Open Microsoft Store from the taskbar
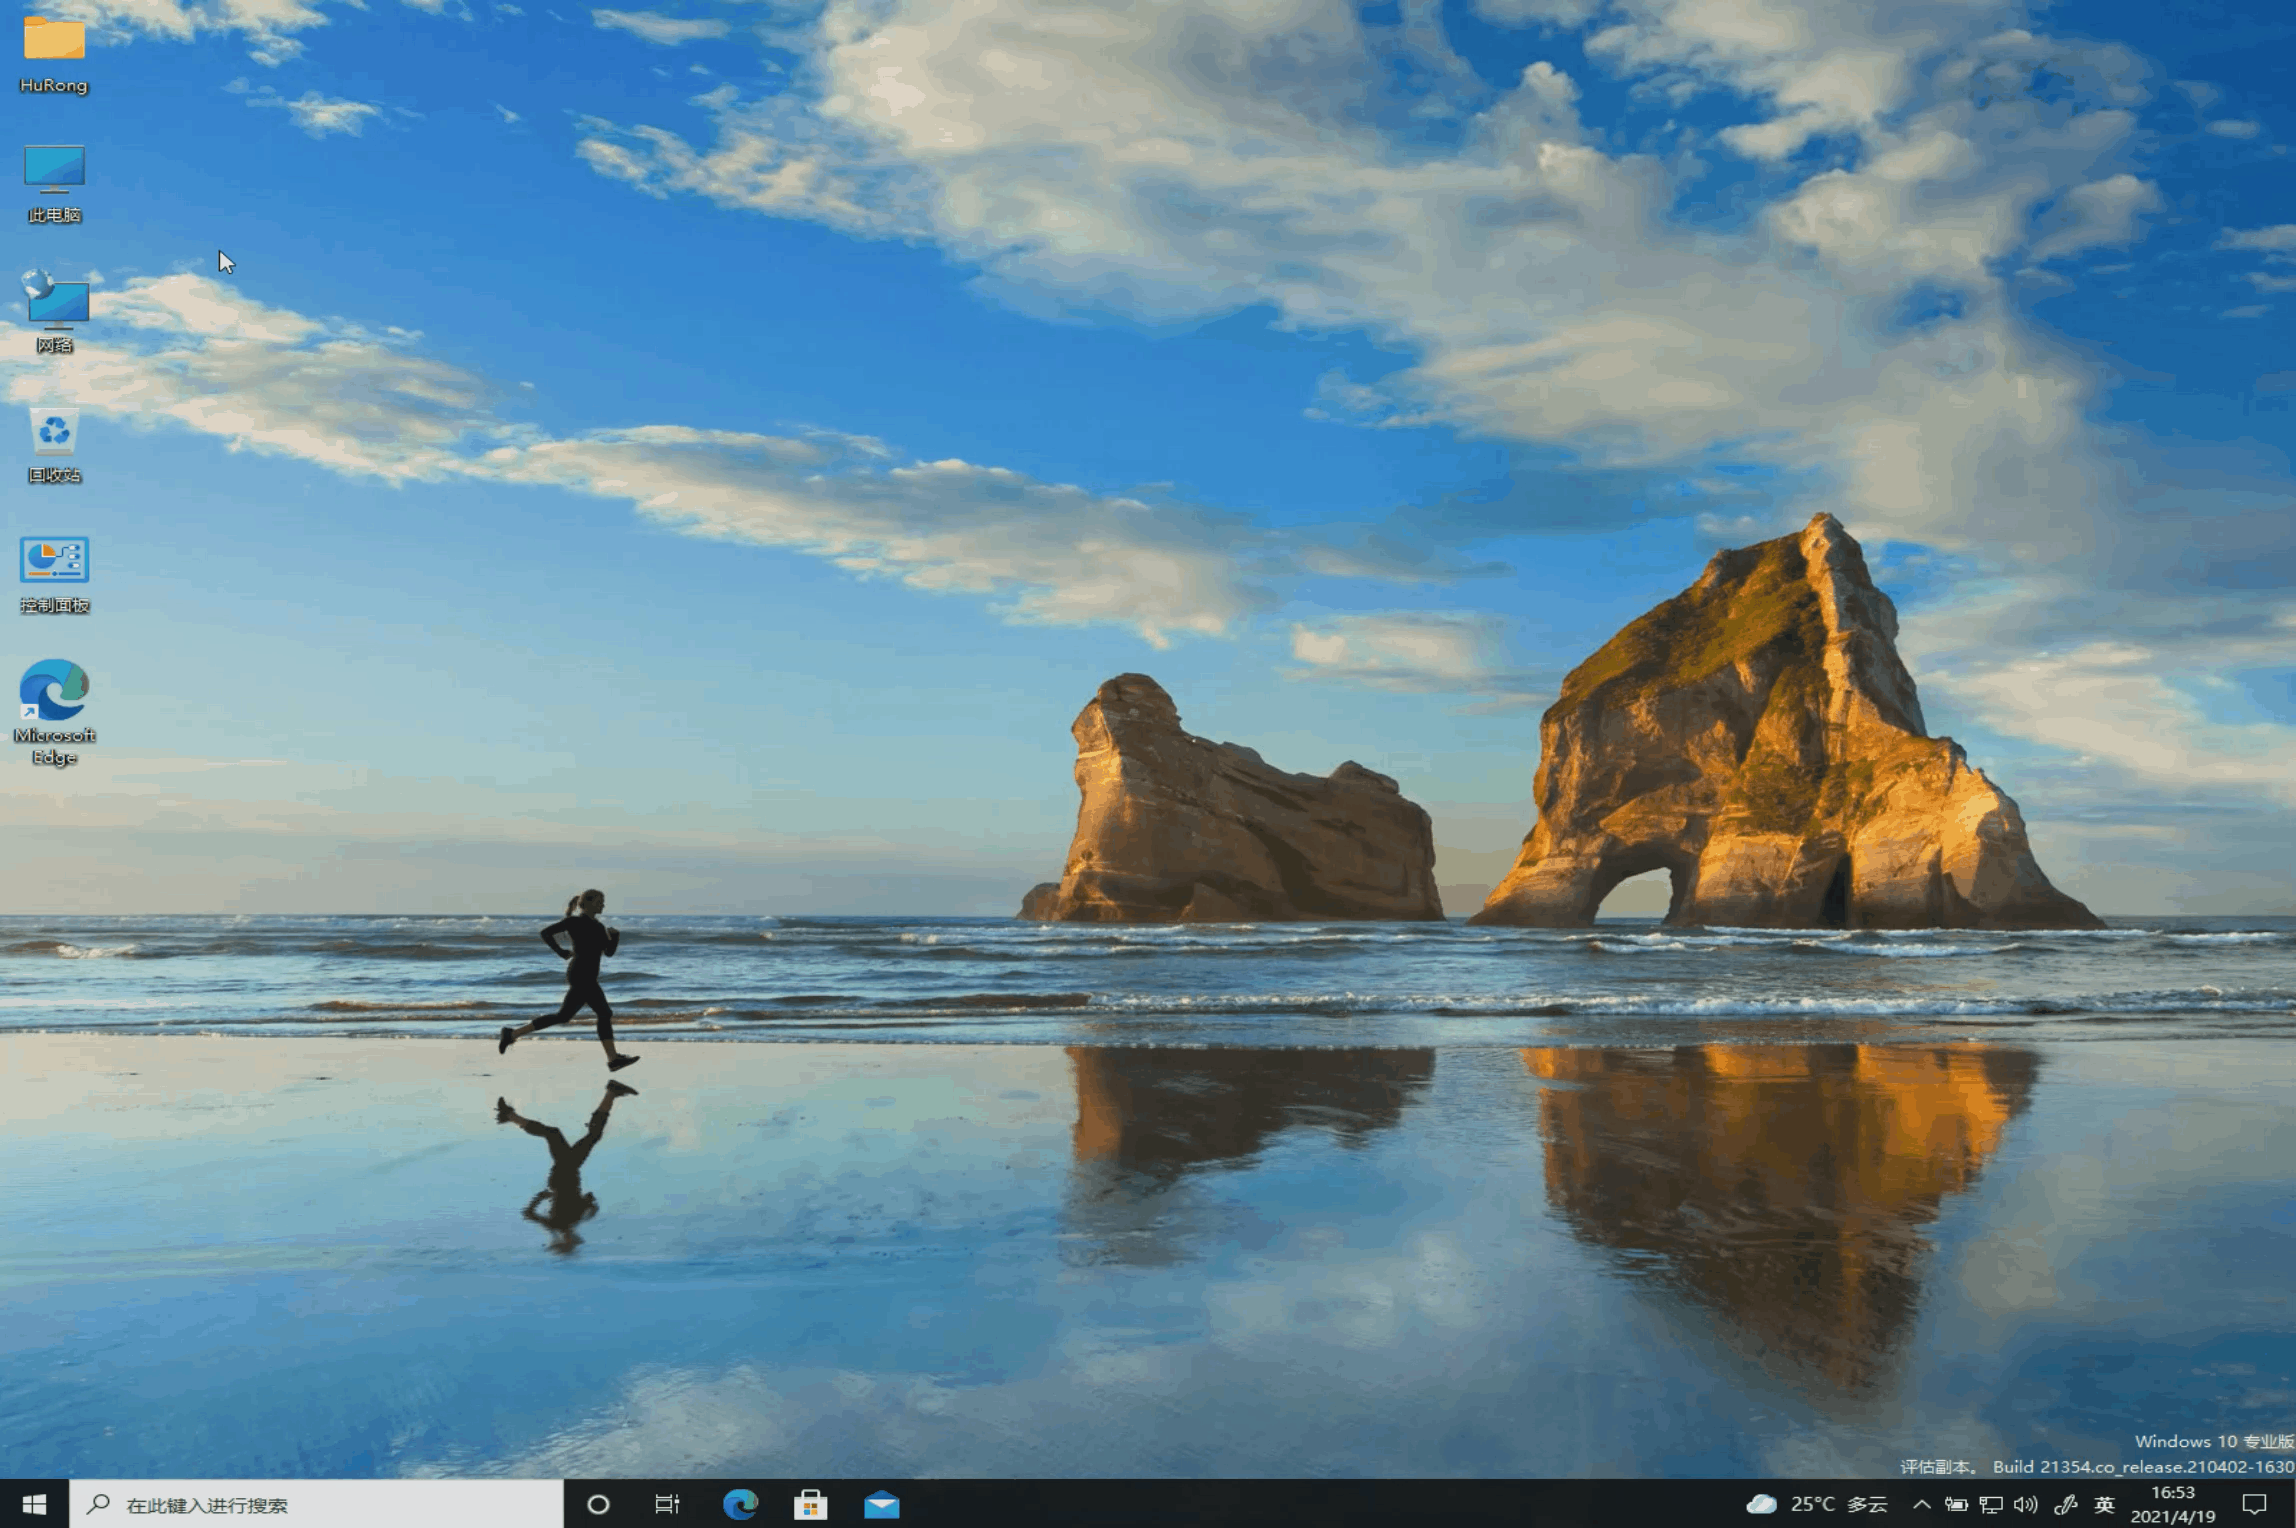The width and height of the screenshot is (2296, 1528). (x=810, y=1504)
